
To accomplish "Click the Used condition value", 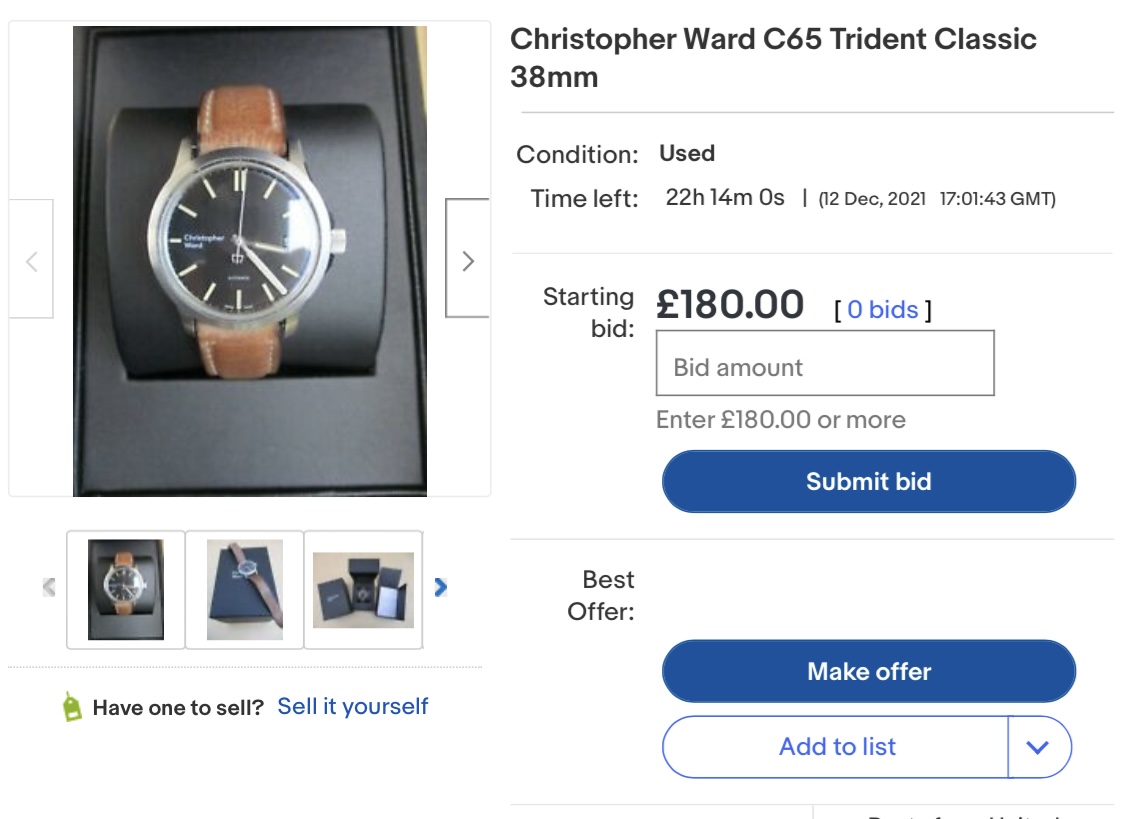I will 687,154.
